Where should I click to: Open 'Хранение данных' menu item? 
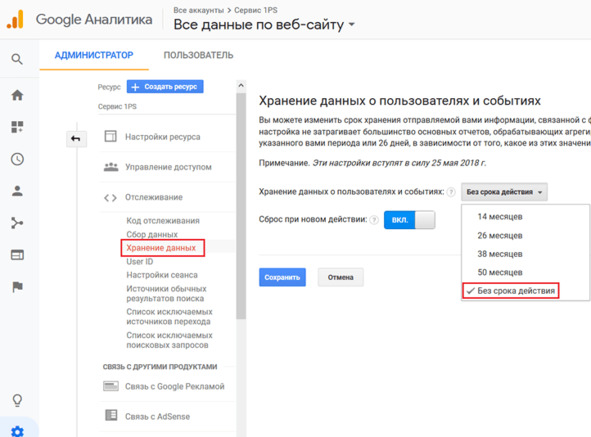(162, 248)
